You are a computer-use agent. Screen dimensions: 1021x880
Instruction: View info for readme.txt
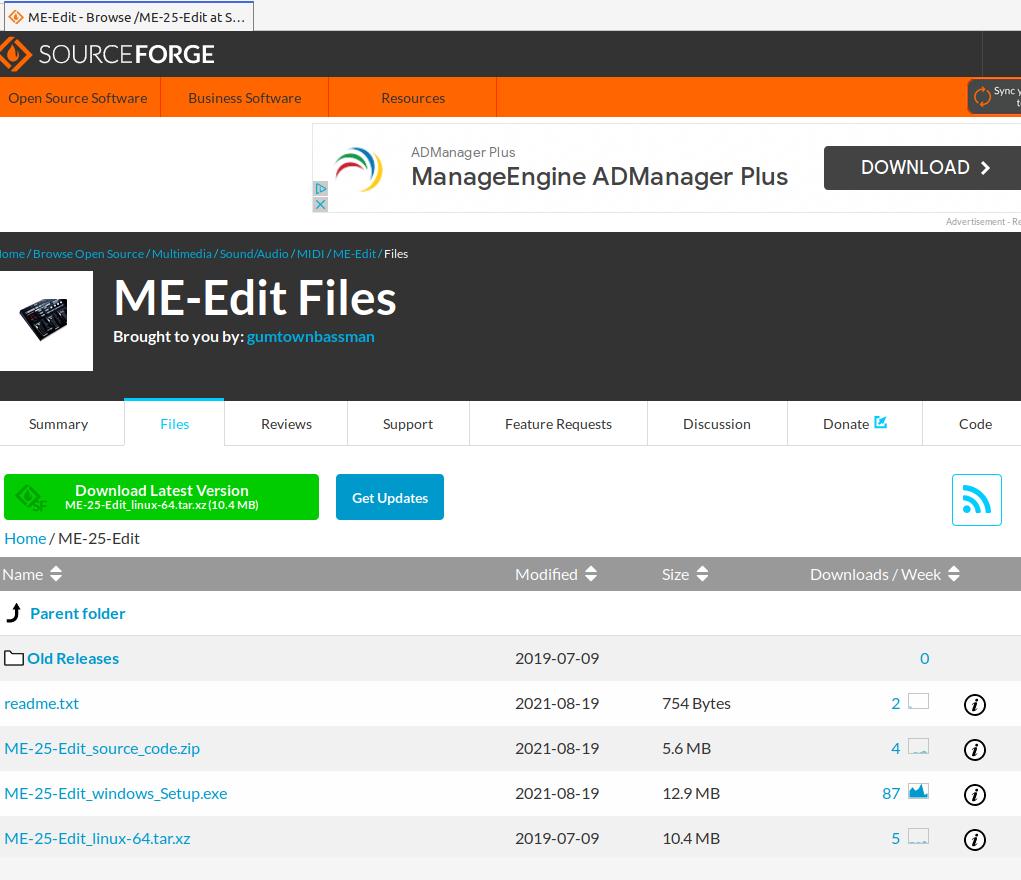click(x=974, y=704)
